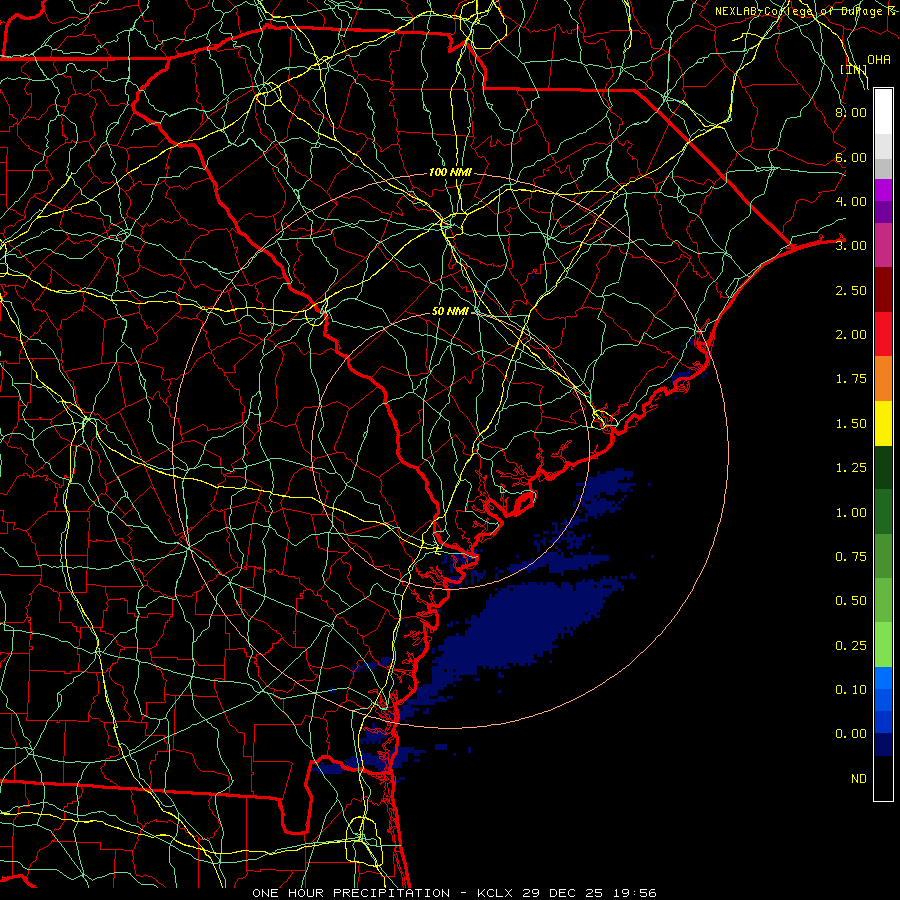Pick the bright magenta 4.00 legend swatch
900x900 pixels.
click(x=883, y=190)
